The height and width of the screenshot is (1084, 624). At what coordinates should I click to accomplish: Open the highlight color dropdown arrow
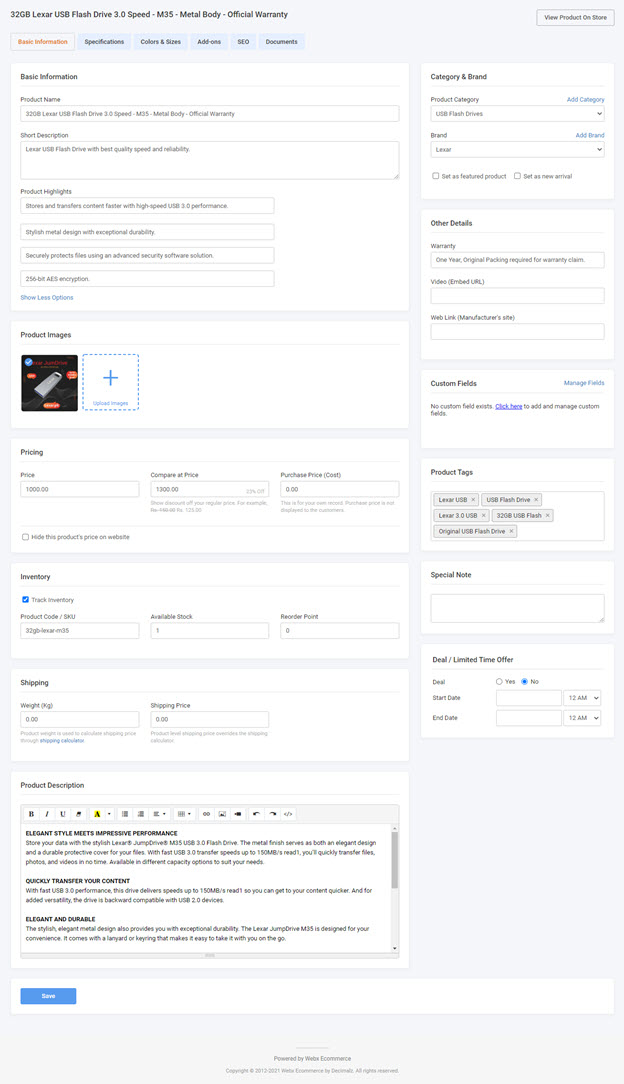tap(108, 814)
